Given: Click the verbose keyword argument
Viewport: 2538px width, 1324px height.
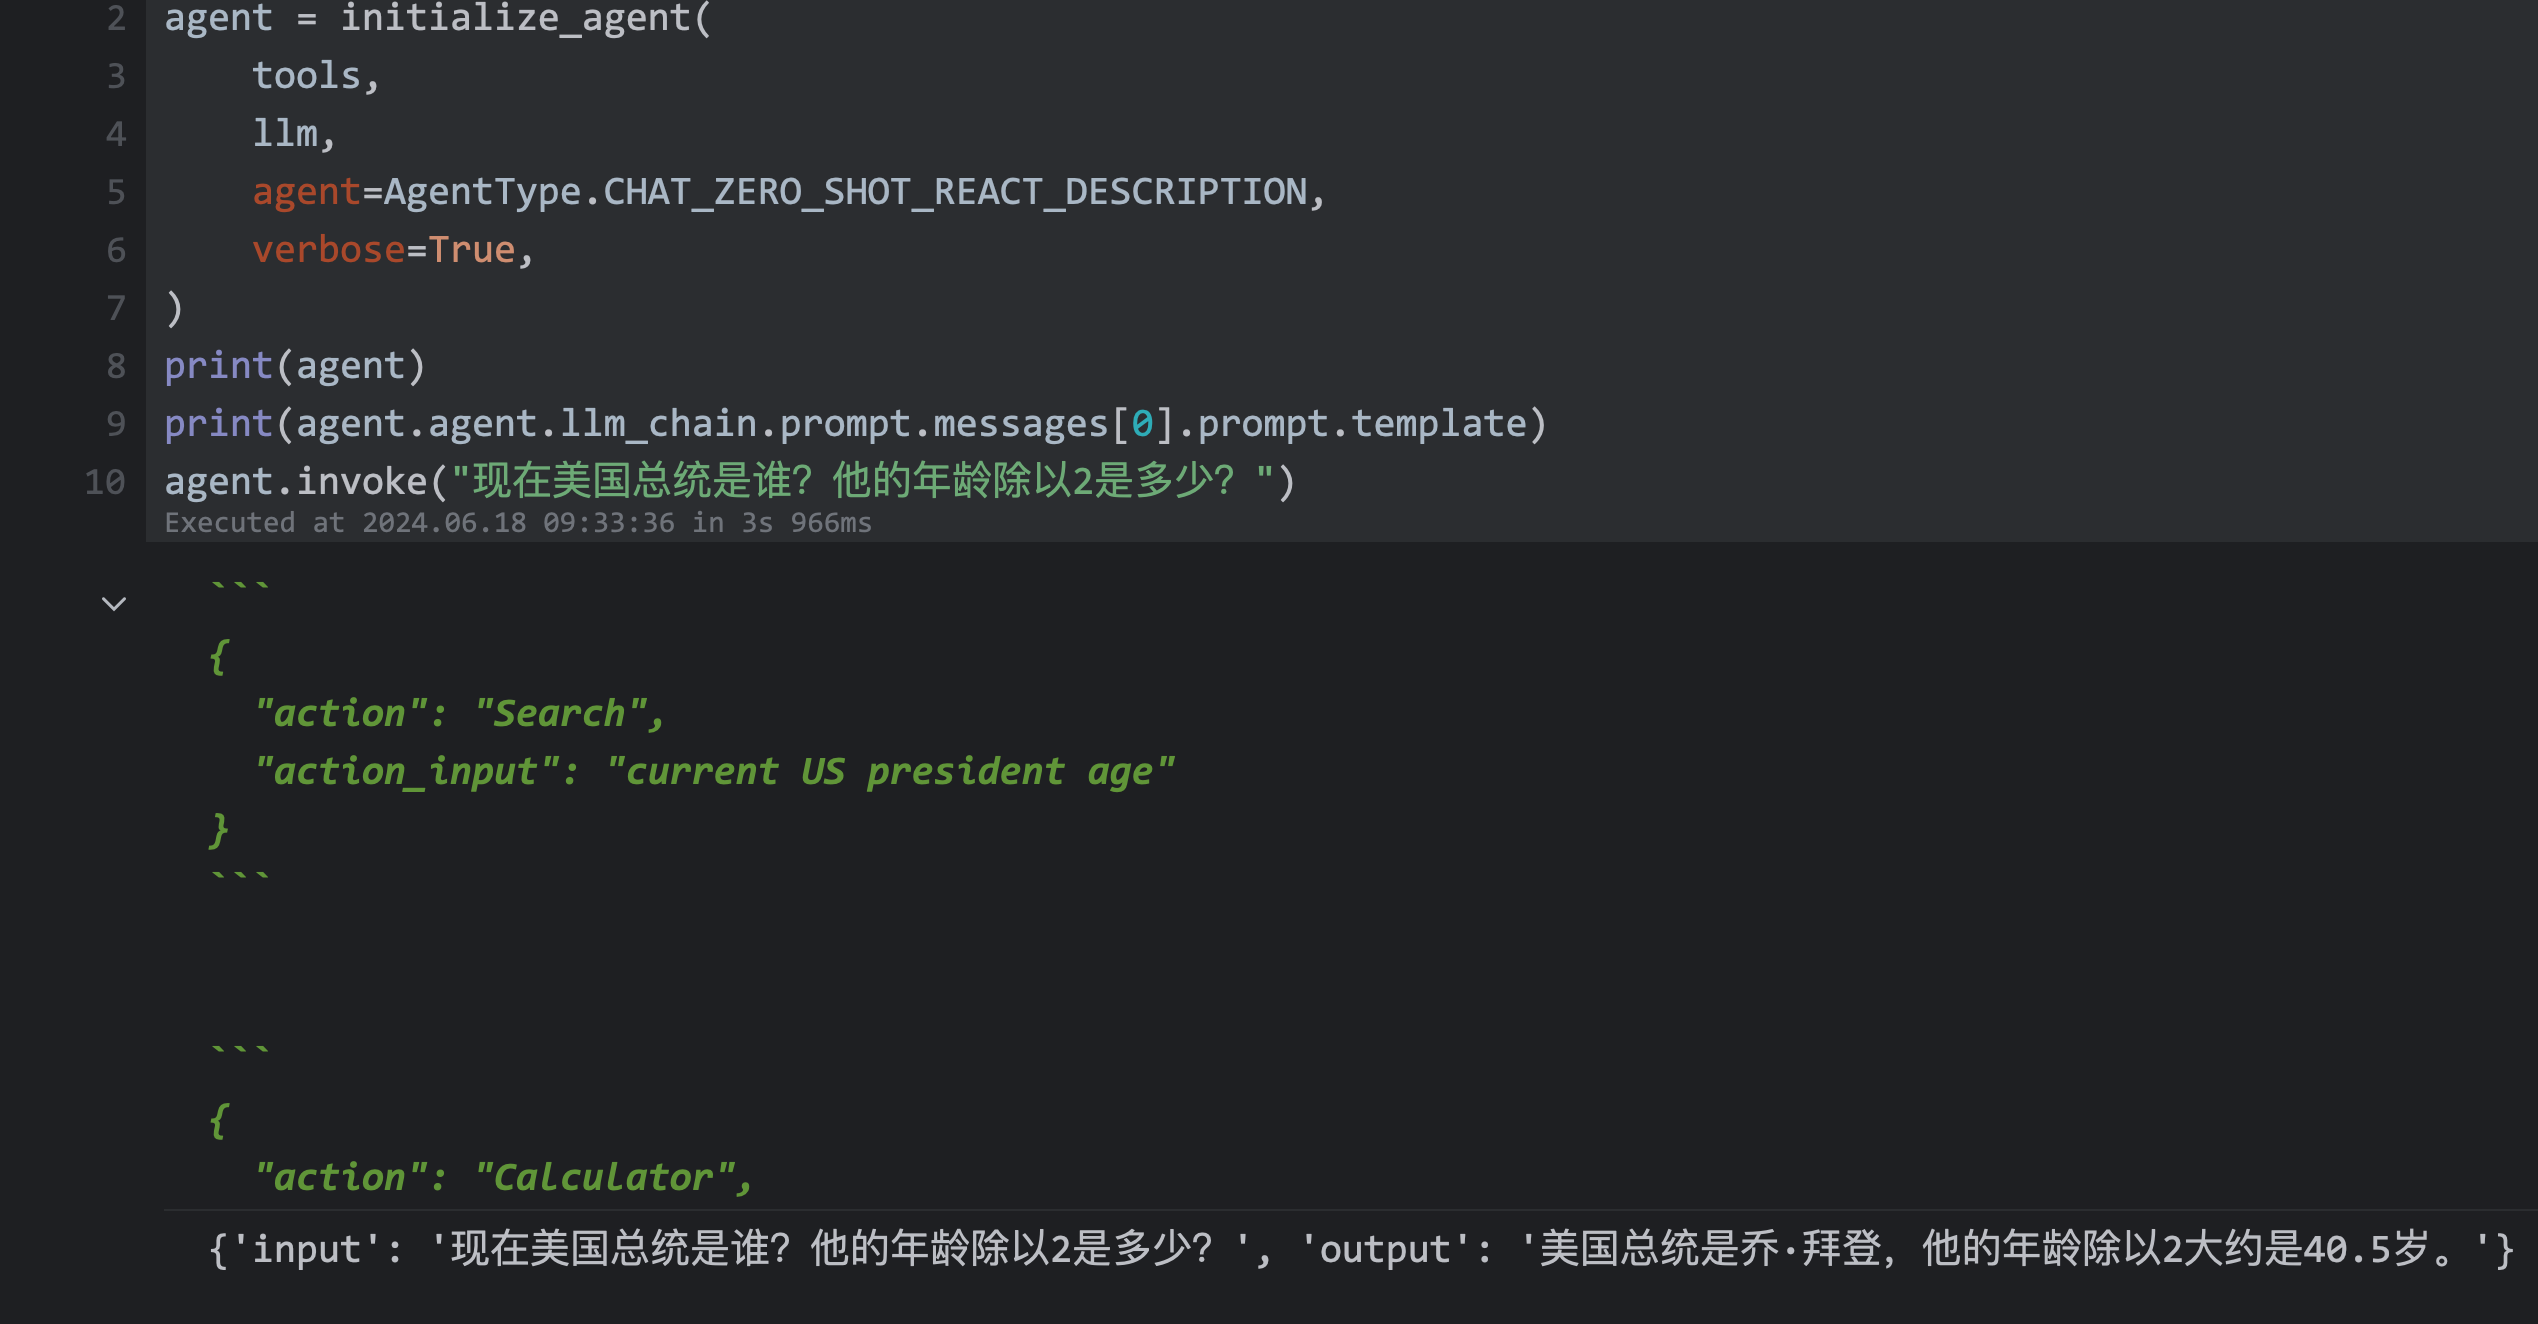Looking at the screenshot, I should click(x=328, y=250).
